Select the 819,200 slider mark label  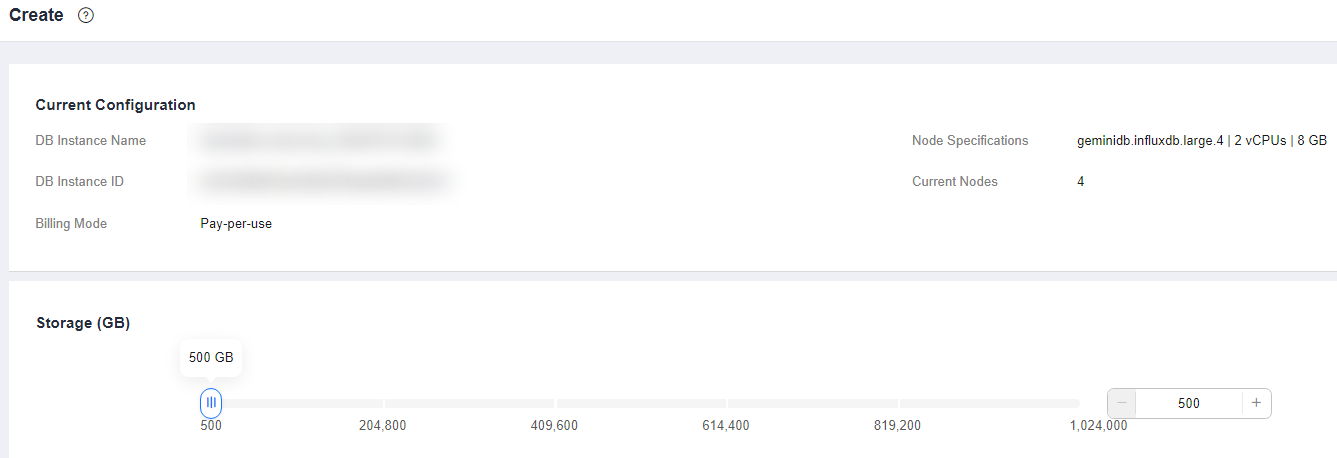(897, 426)
